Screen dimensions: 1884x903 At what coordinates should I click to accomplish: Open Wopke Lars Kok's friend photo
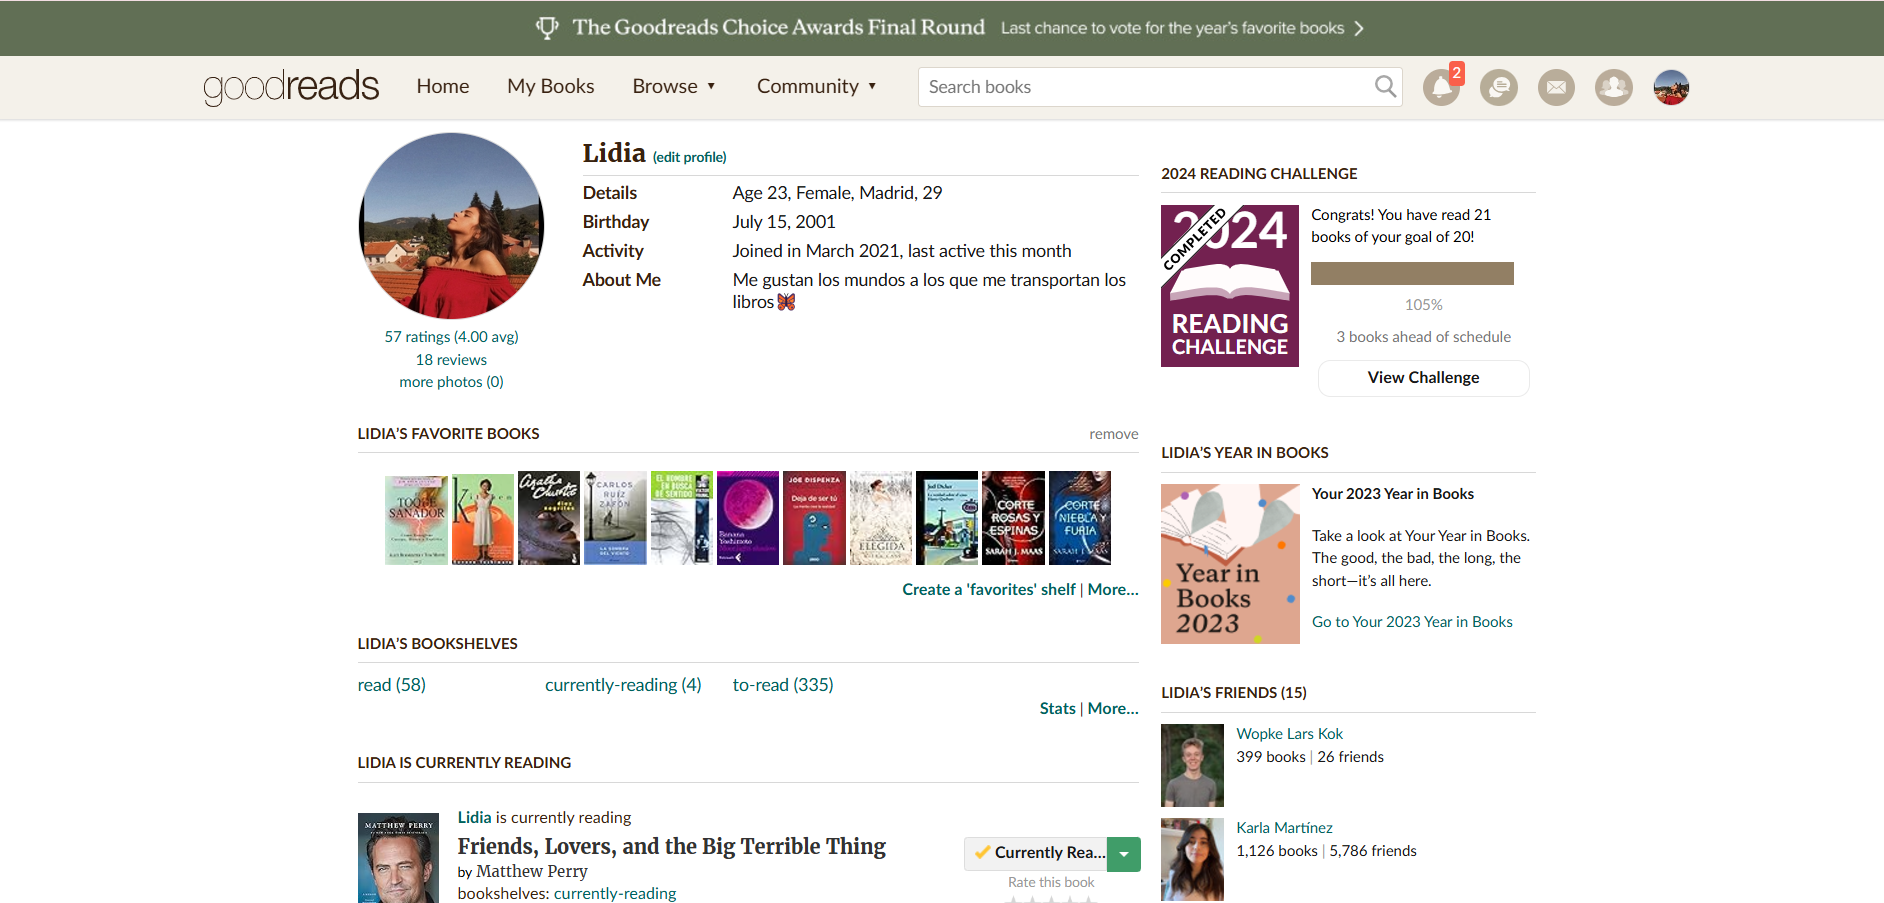(x=1192, y=765)
